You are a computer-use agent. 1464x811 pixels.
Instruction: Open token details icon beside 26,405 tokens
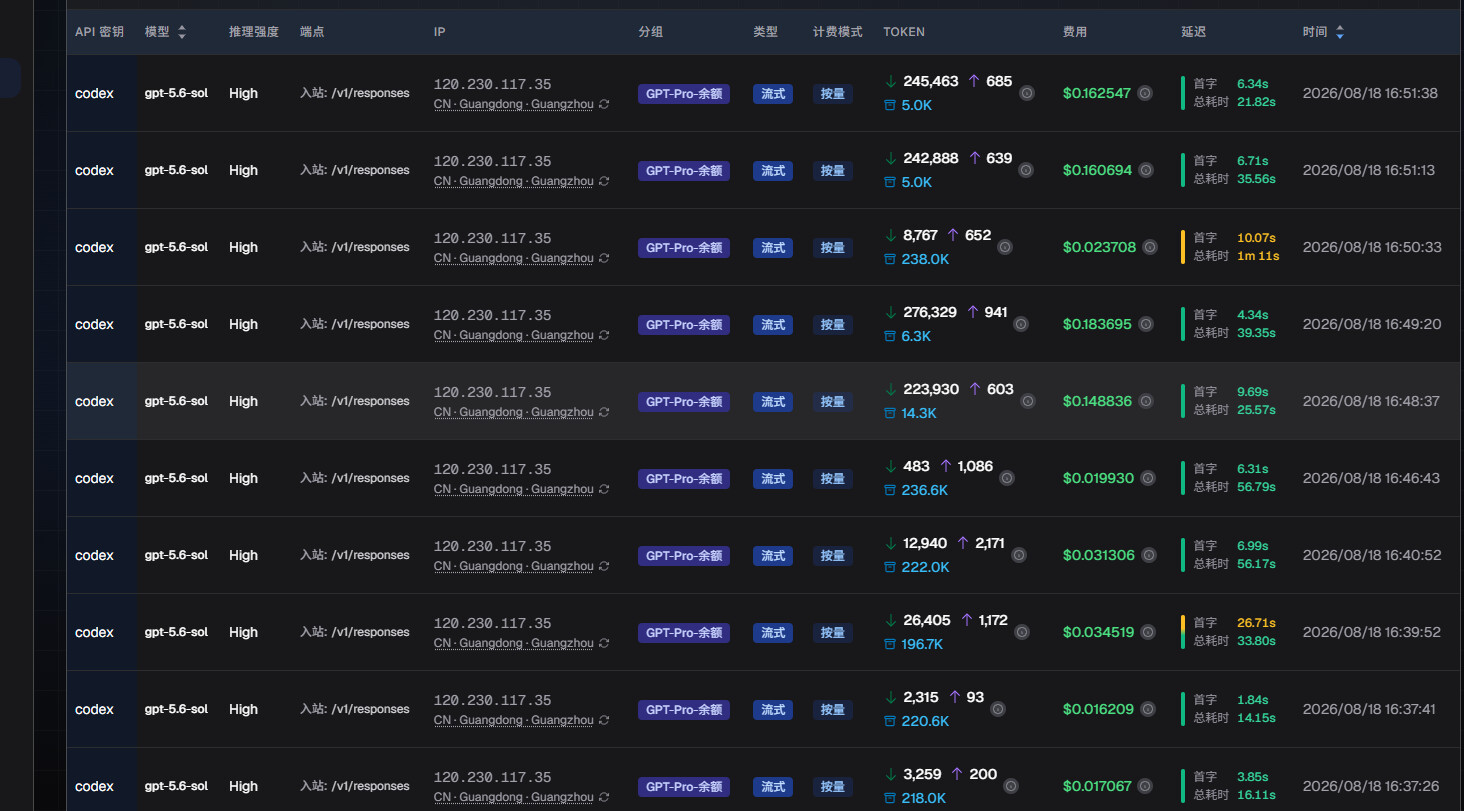1021,632
